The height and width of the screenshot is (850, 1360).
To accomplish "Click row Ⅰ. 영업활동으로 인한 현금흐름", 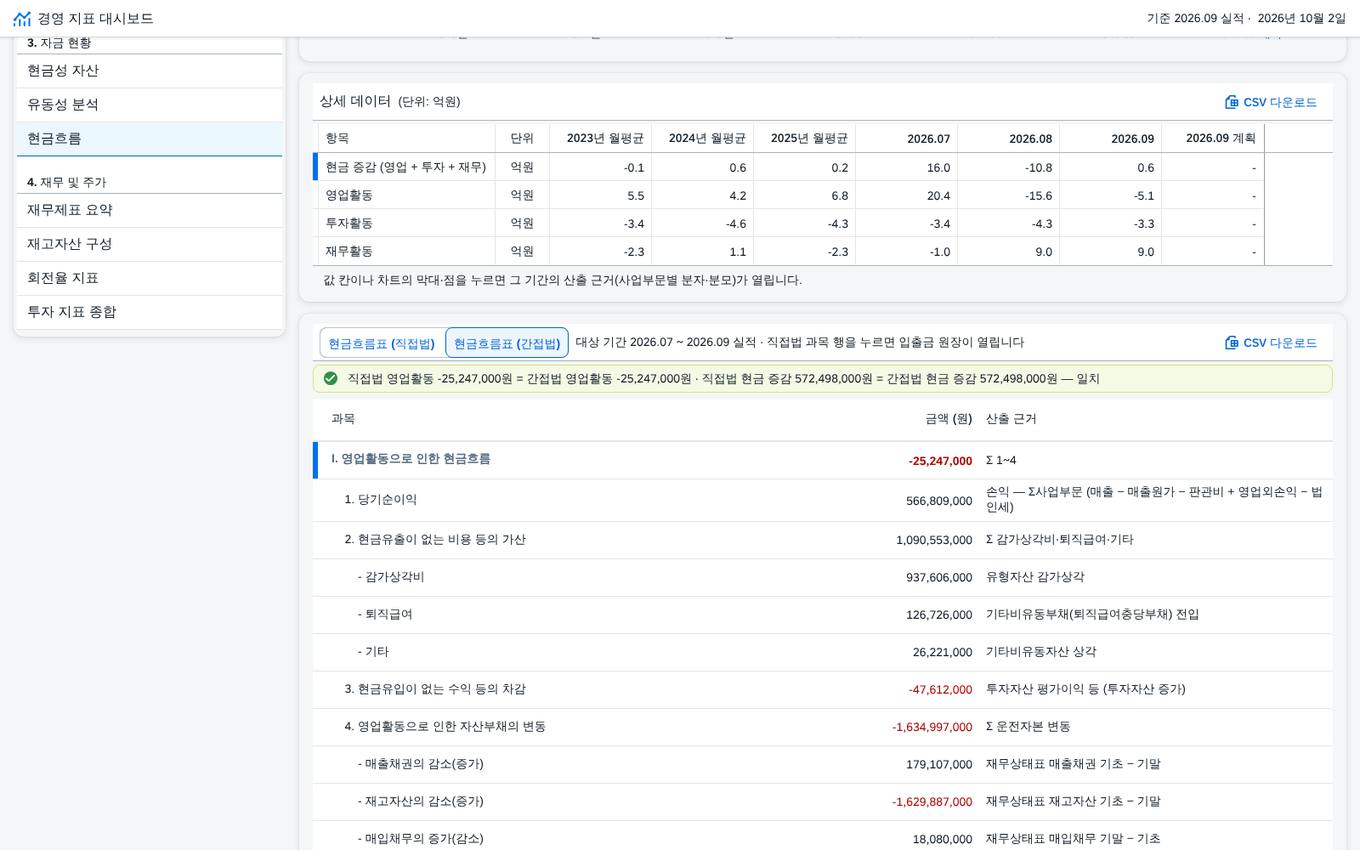I will [823, 460].
